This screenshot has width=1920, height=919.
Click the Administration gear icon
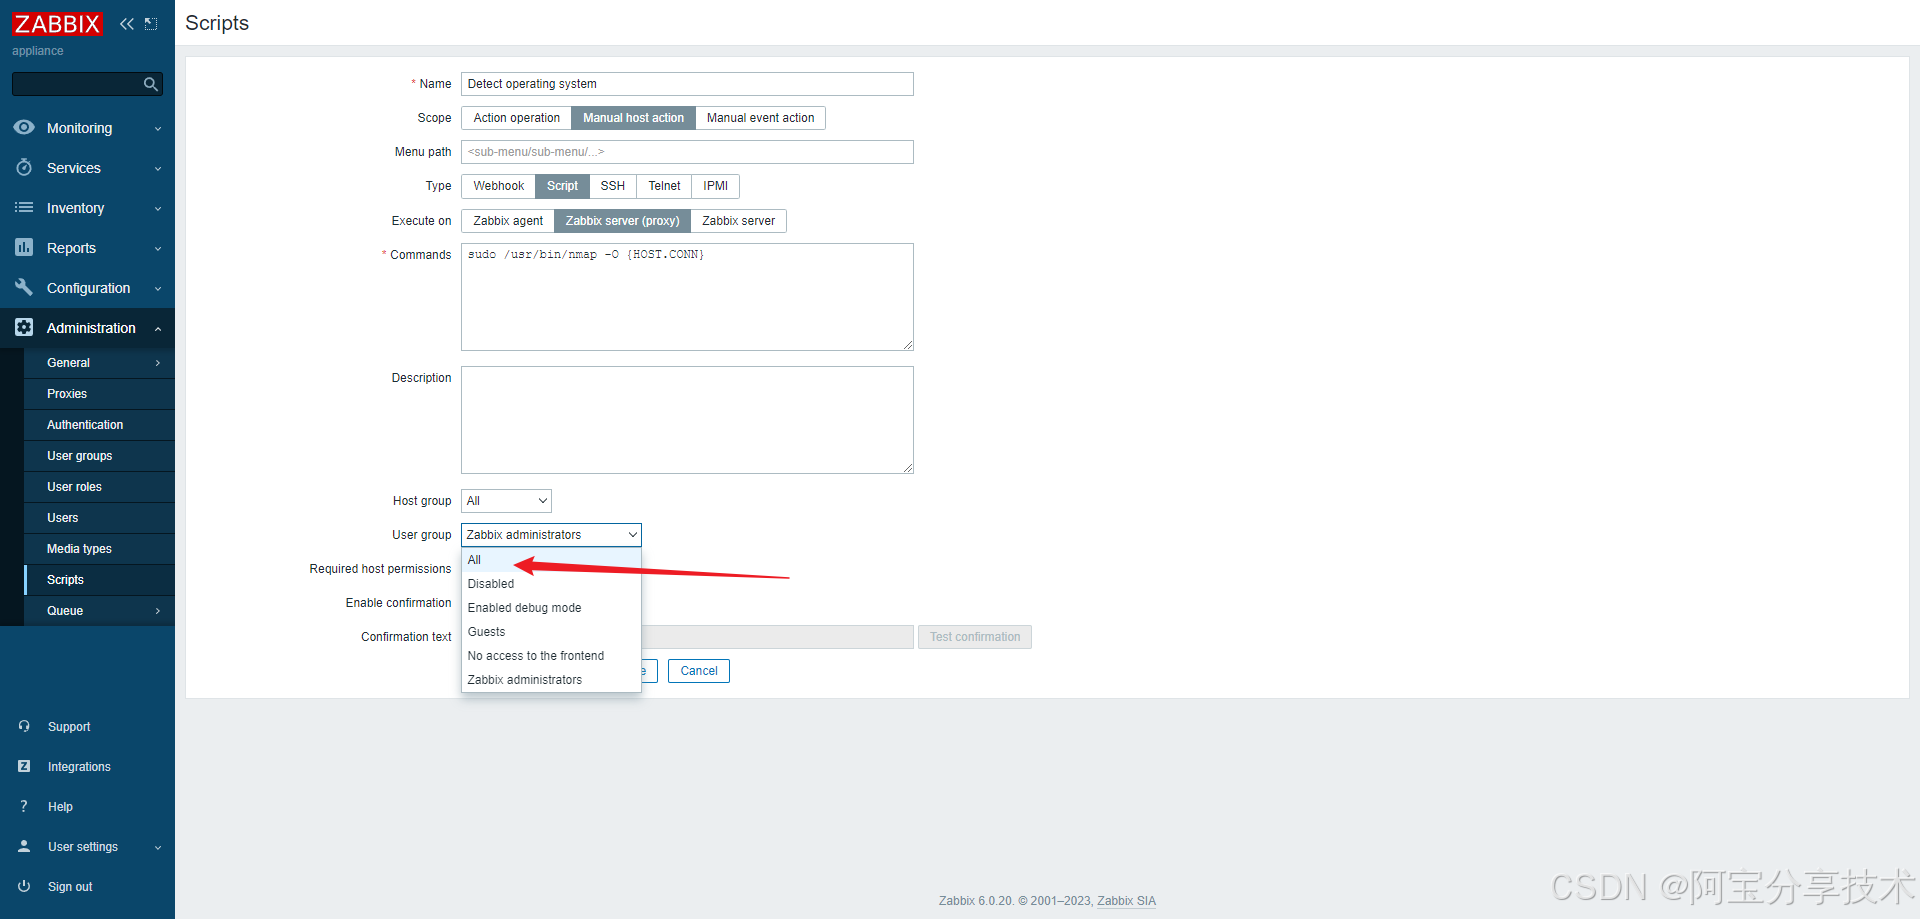point(24,327)
